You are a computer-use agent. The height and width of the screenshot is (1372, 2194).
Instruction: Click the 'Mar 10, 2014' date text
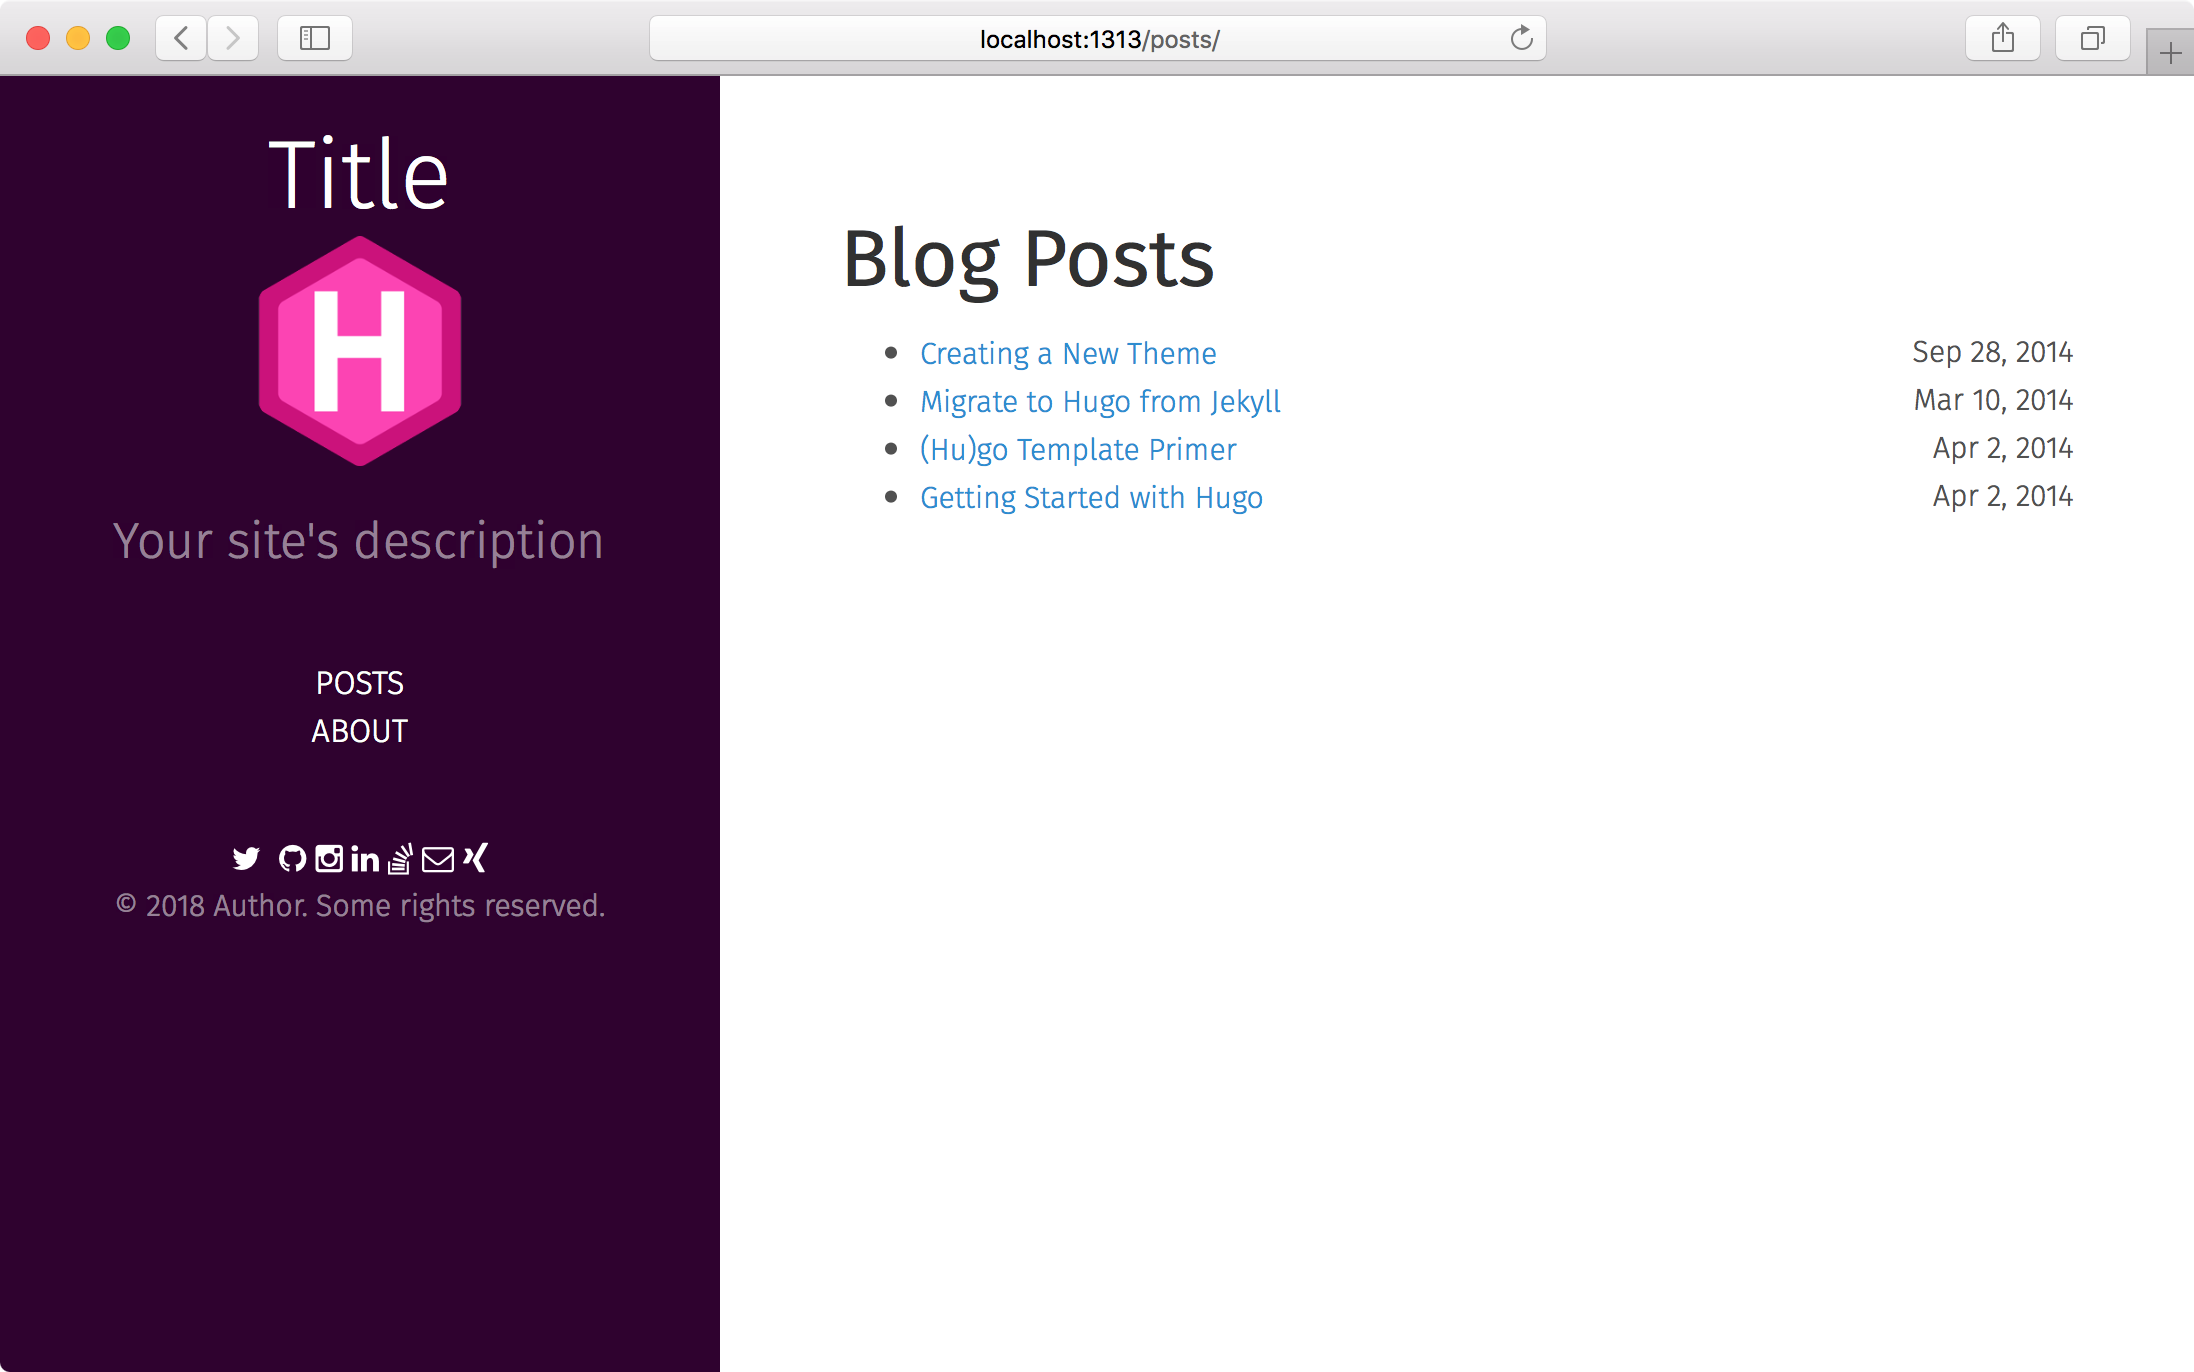coord(1993,400)
